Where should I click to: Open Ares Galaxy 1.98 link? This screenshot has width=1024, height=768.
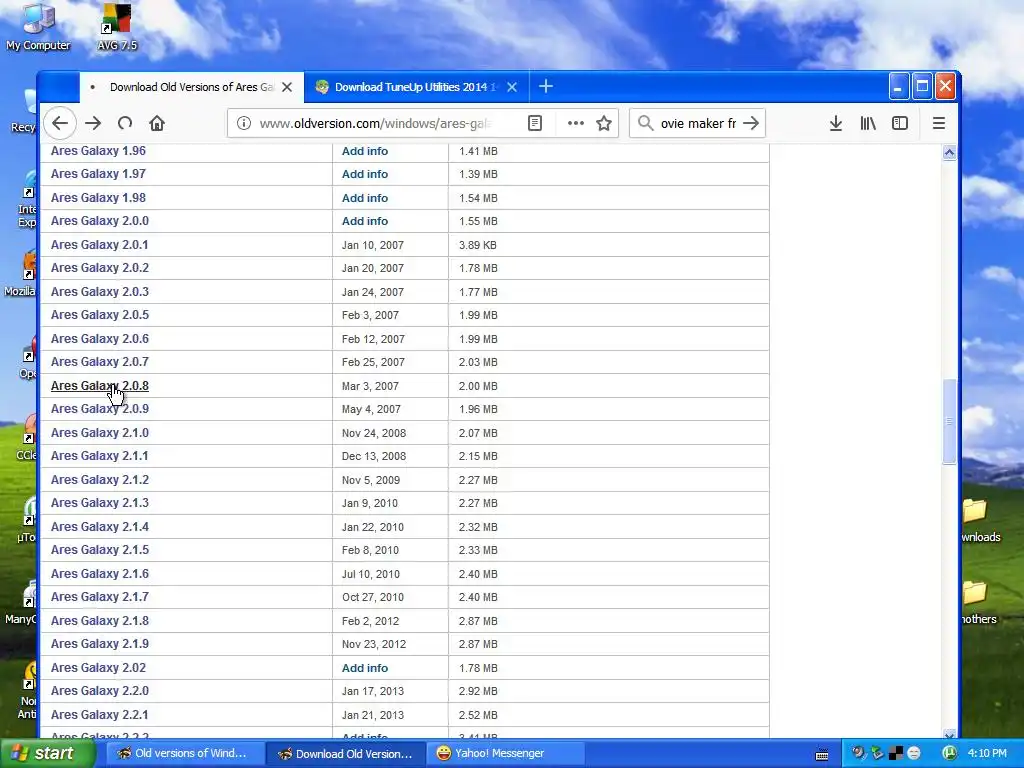pos(98,197)
